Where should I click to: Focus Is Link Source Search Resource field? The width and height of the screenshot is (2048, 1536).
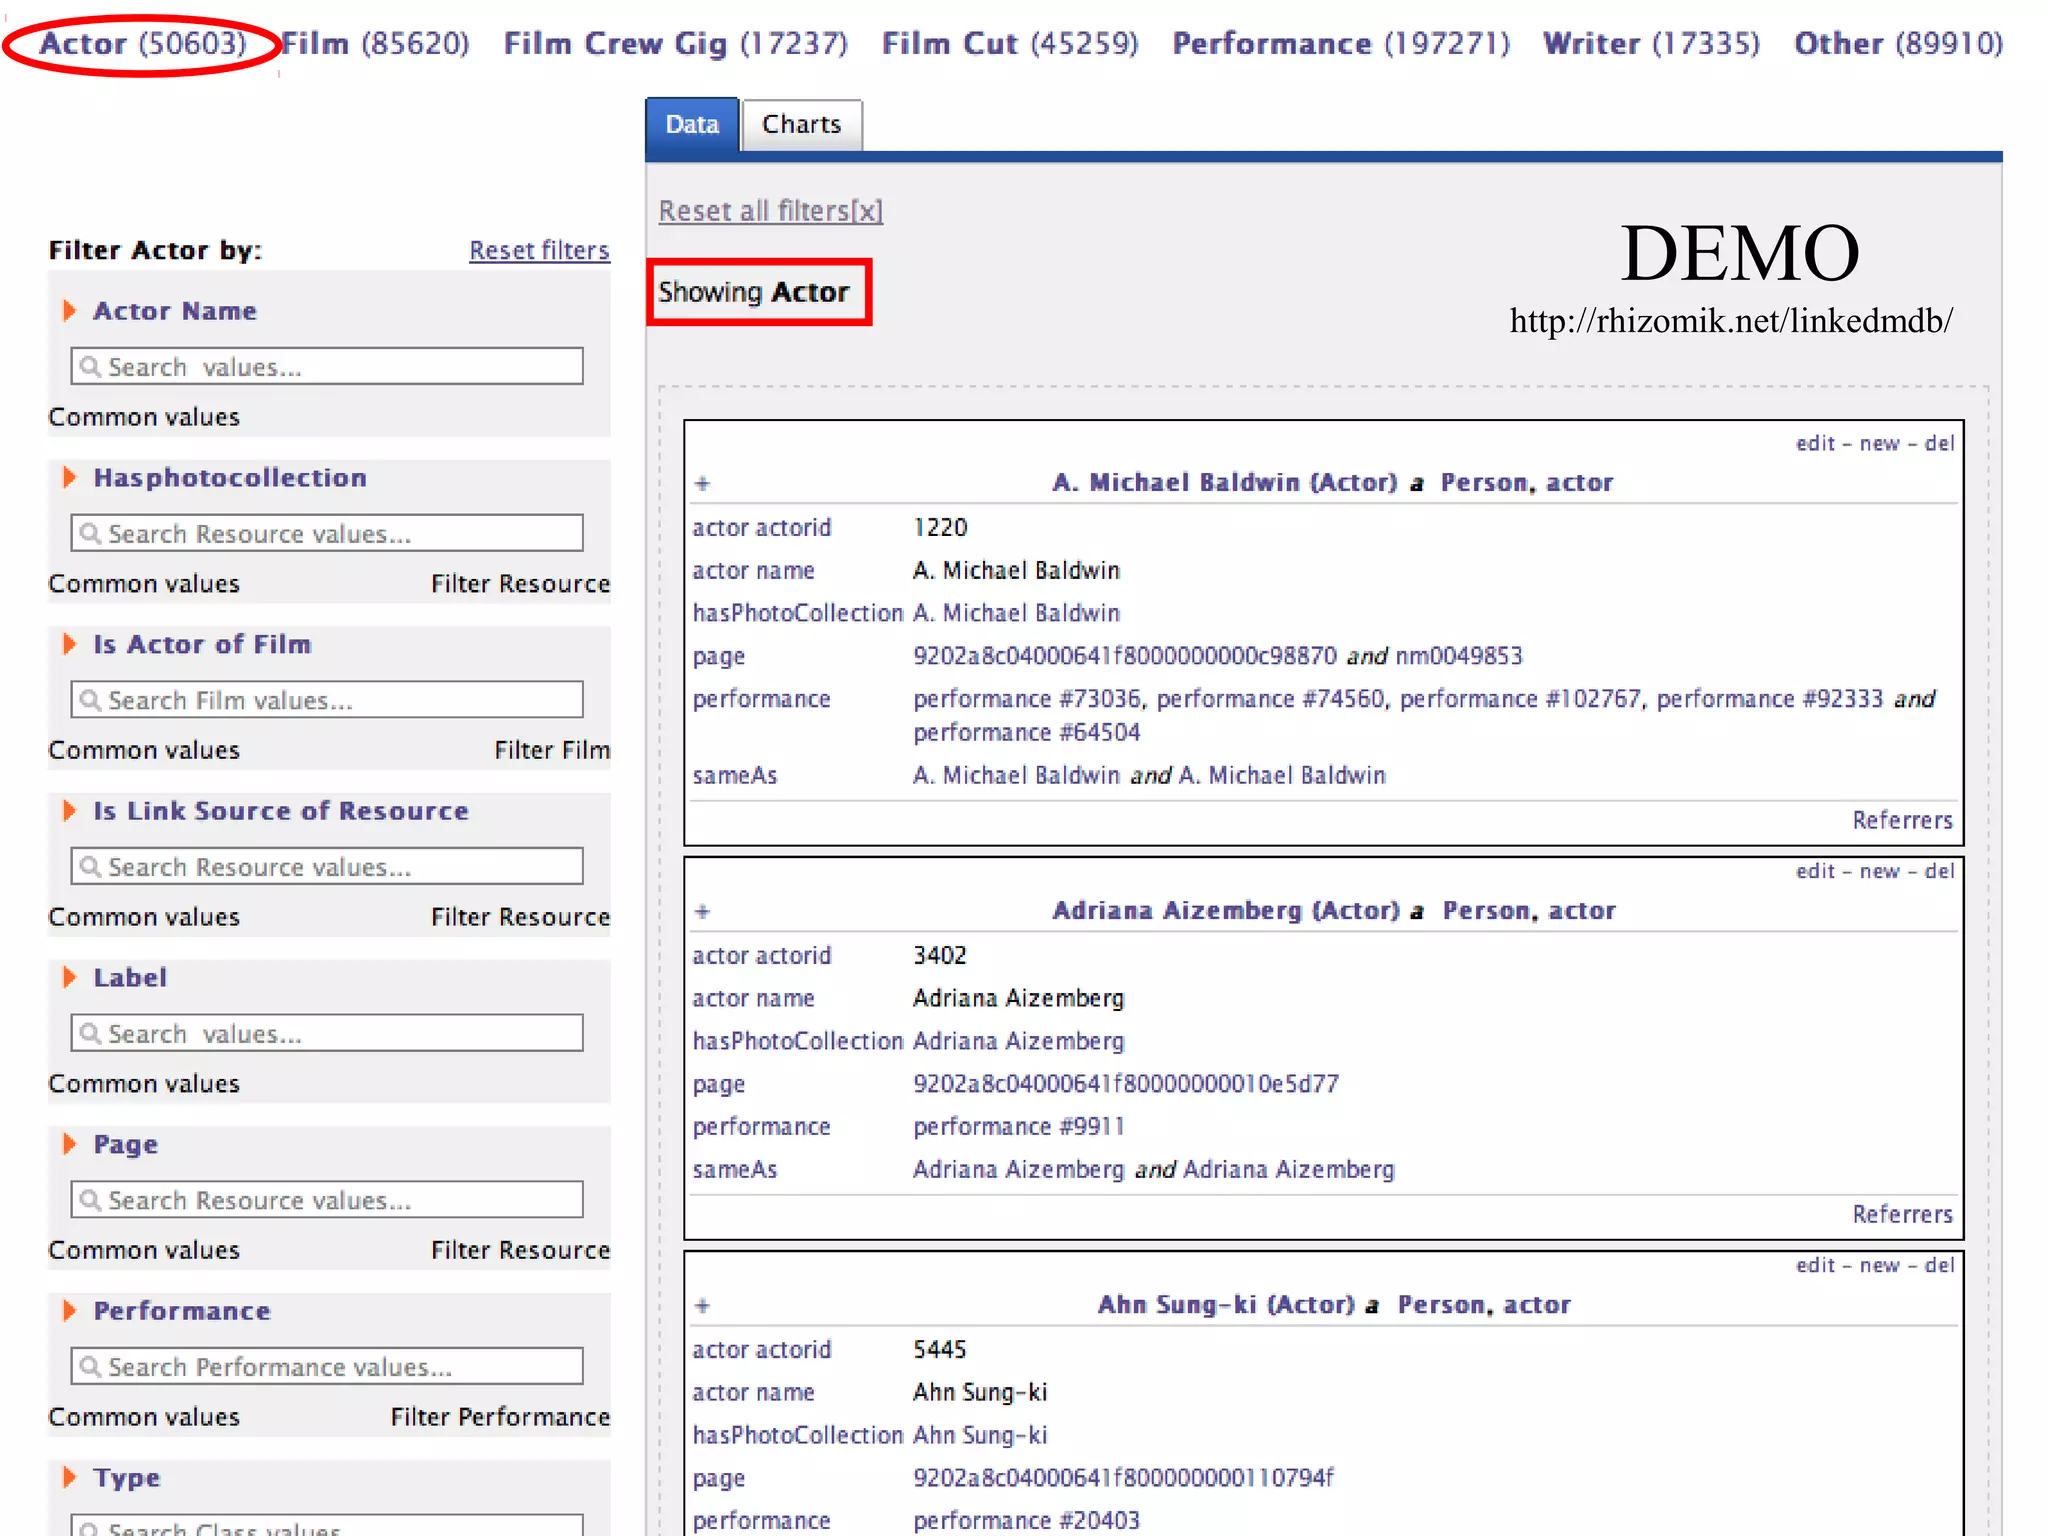pos(327,866)
